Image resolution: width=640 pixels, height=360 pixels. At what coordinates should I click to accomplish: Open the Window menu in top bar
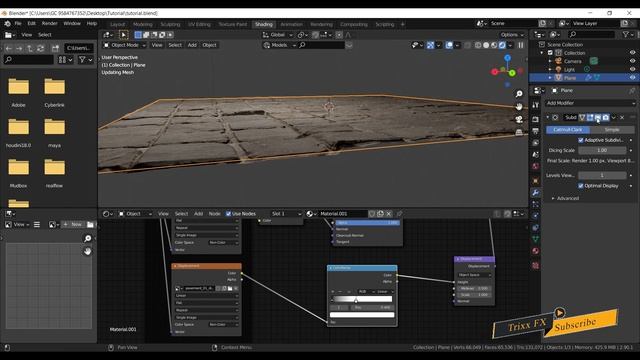tap(72, 24)
